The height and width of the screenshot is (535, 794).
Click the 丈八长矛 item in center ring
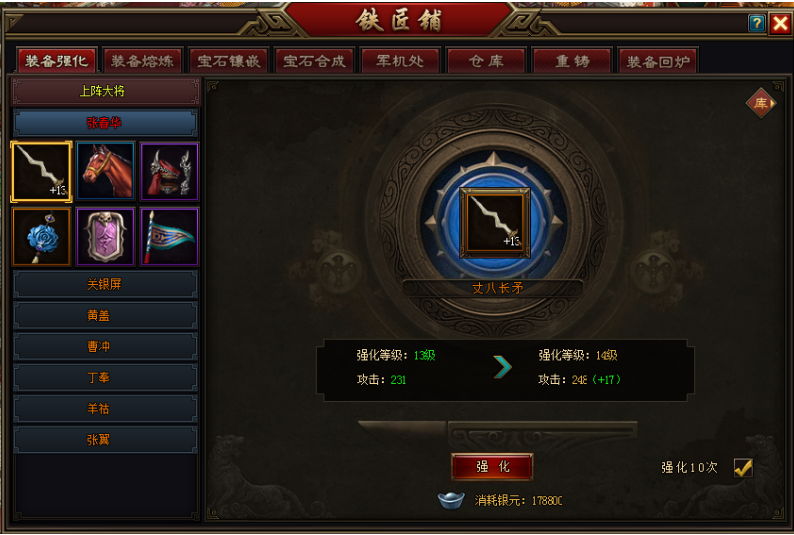[495, 223]
